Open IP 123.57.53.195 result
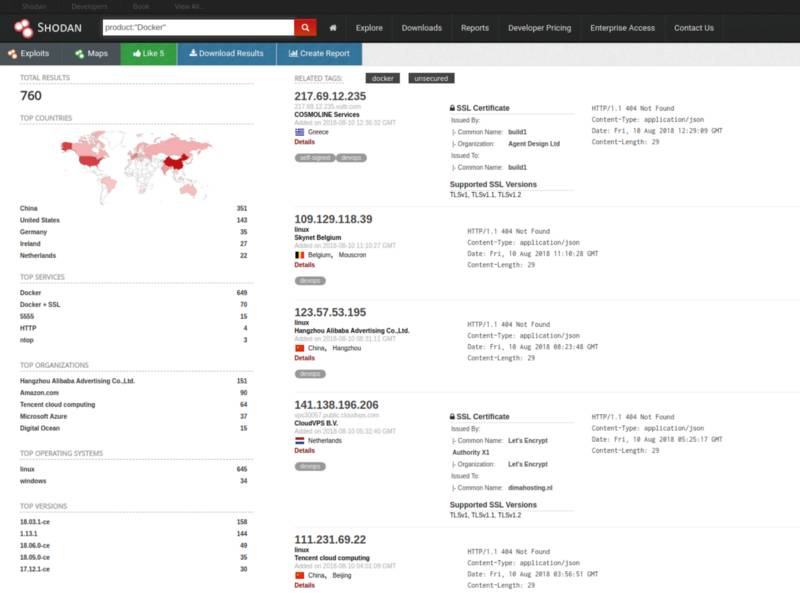Viewport: 800px width, 593px height. (330, 312)
